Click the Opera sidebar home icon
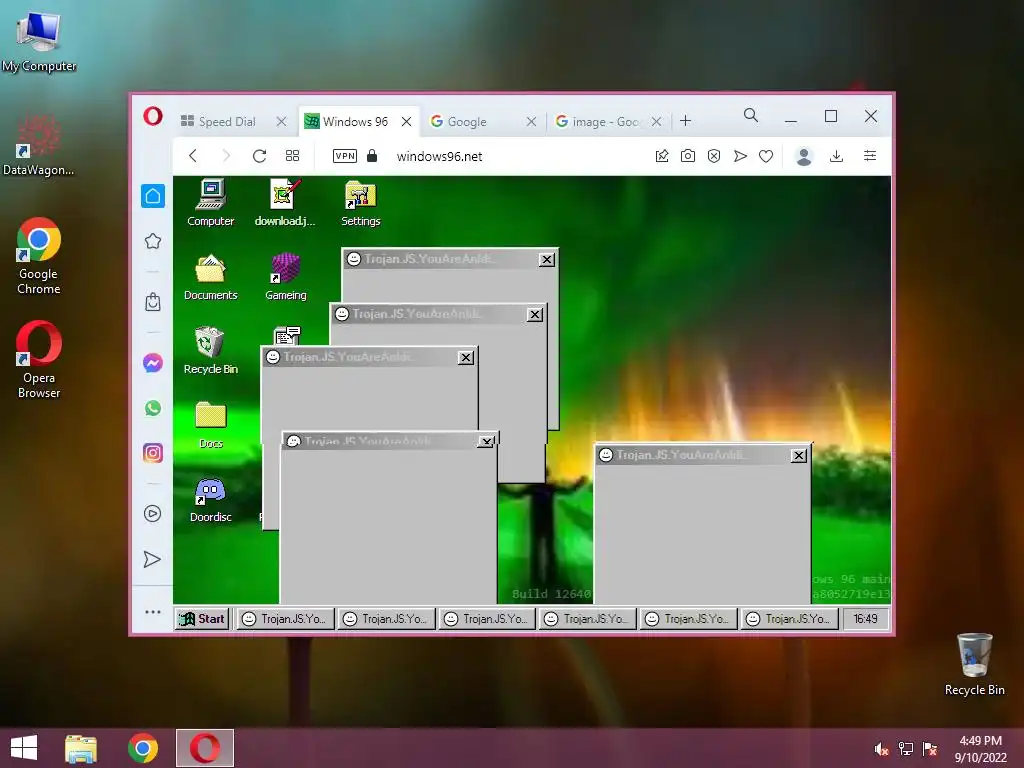Image resolution: width=1024 pixels, height=768 pixels. click(x=153, y=196)
